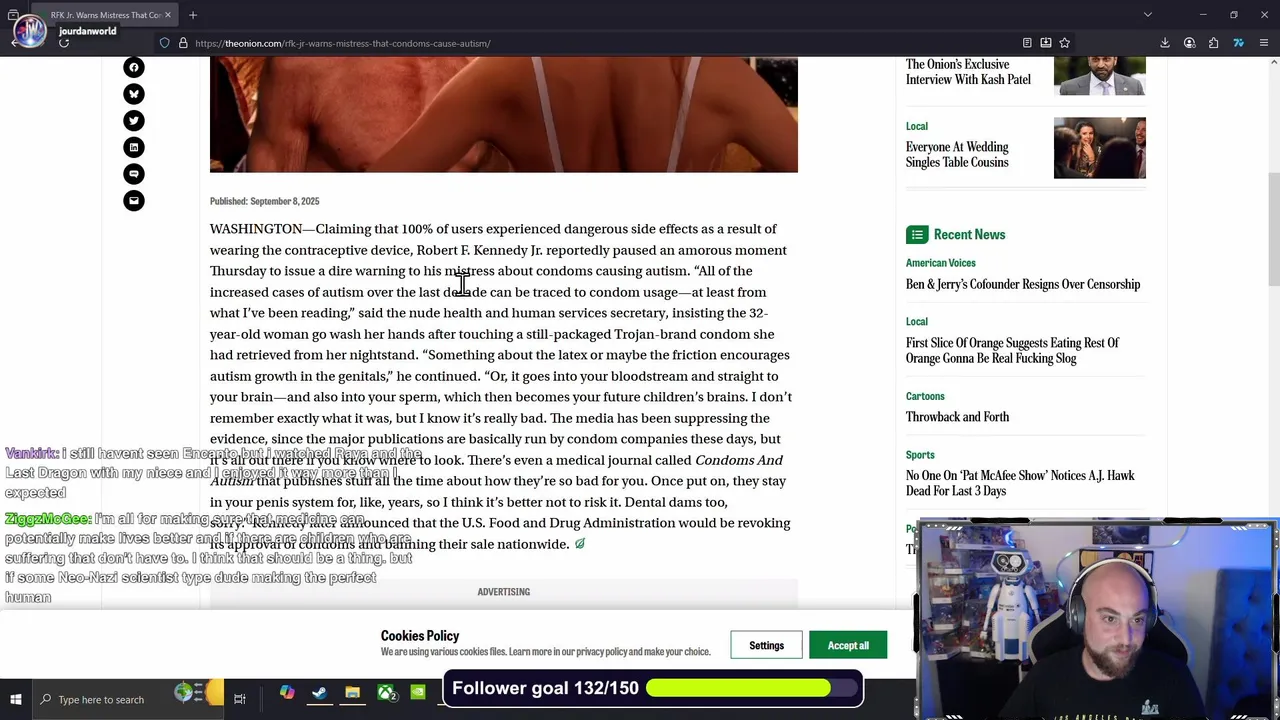Open Xbox app from the taskbar
The height and width of the screenshot is (720, 1280).
[386, 693]
